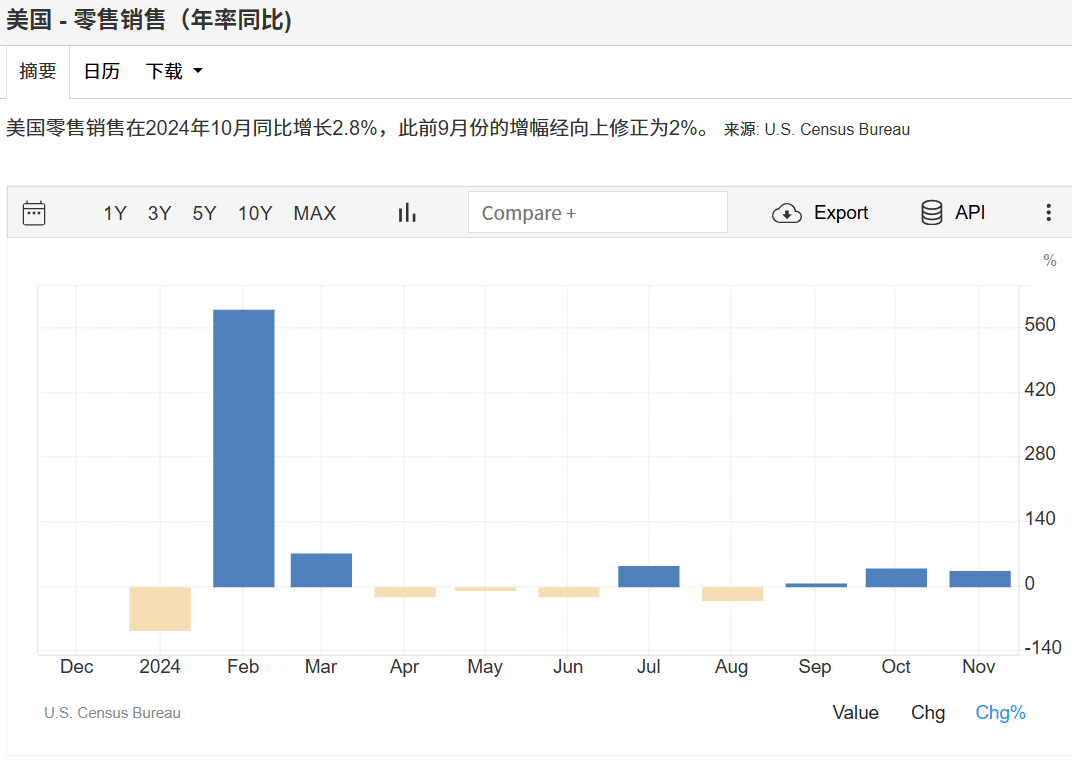Open the calendar date range picker icon
This screenshot has height=766, width=1072.
tap(34, 213)
